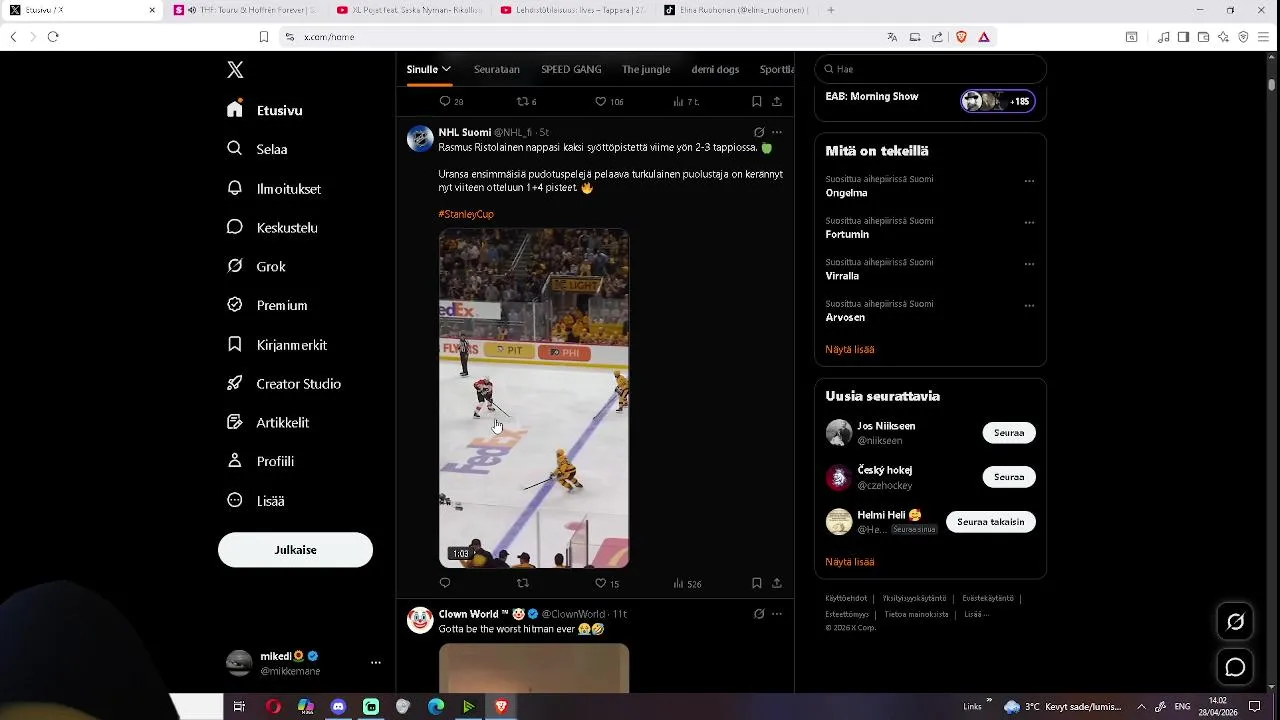This screenshot has width=1280, height=720.
Task: Show more suggested accounts Näytä lisää
Action: coord(850,562)
